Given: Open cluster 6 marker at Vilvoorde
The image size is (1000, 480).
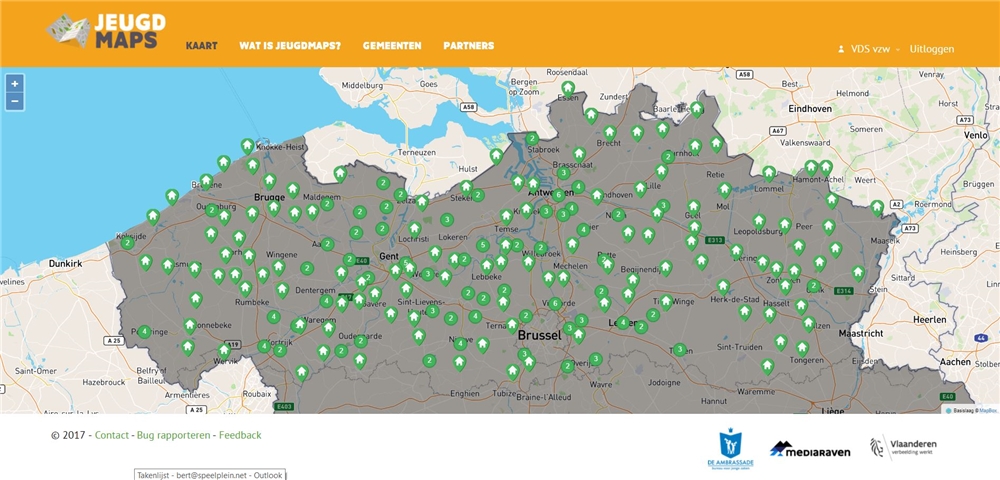Looking at the screenshot, I should (555, 303).
